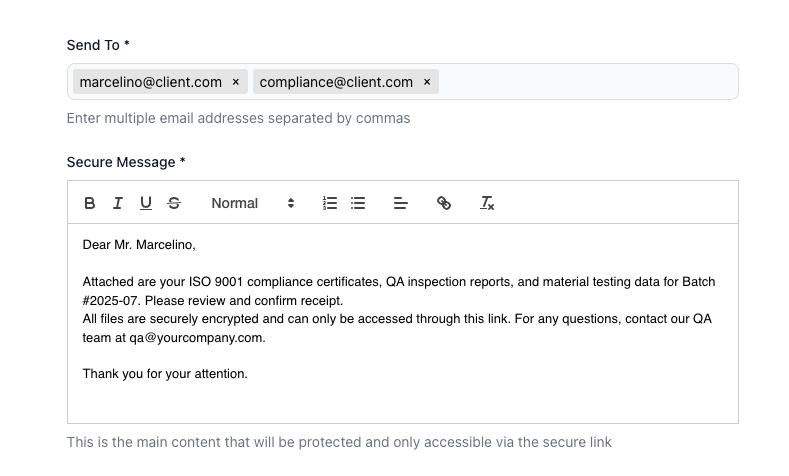Select the marcelino@client.com recipient tag

click(150, 82)
